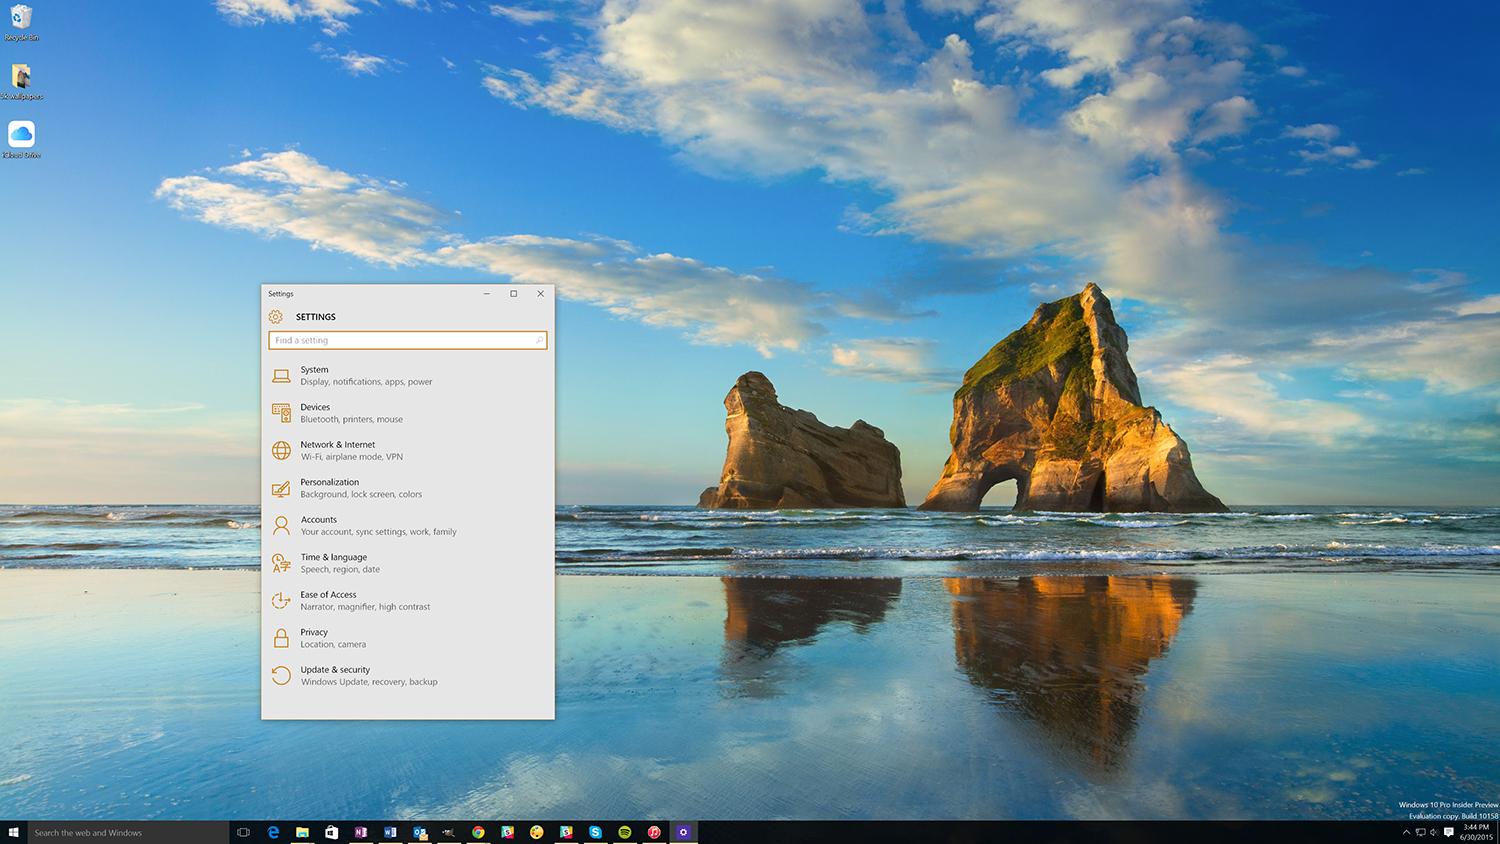Open Ease of Access settings
The width and height of the screenshot is (1500, 844).
(407, 601)
